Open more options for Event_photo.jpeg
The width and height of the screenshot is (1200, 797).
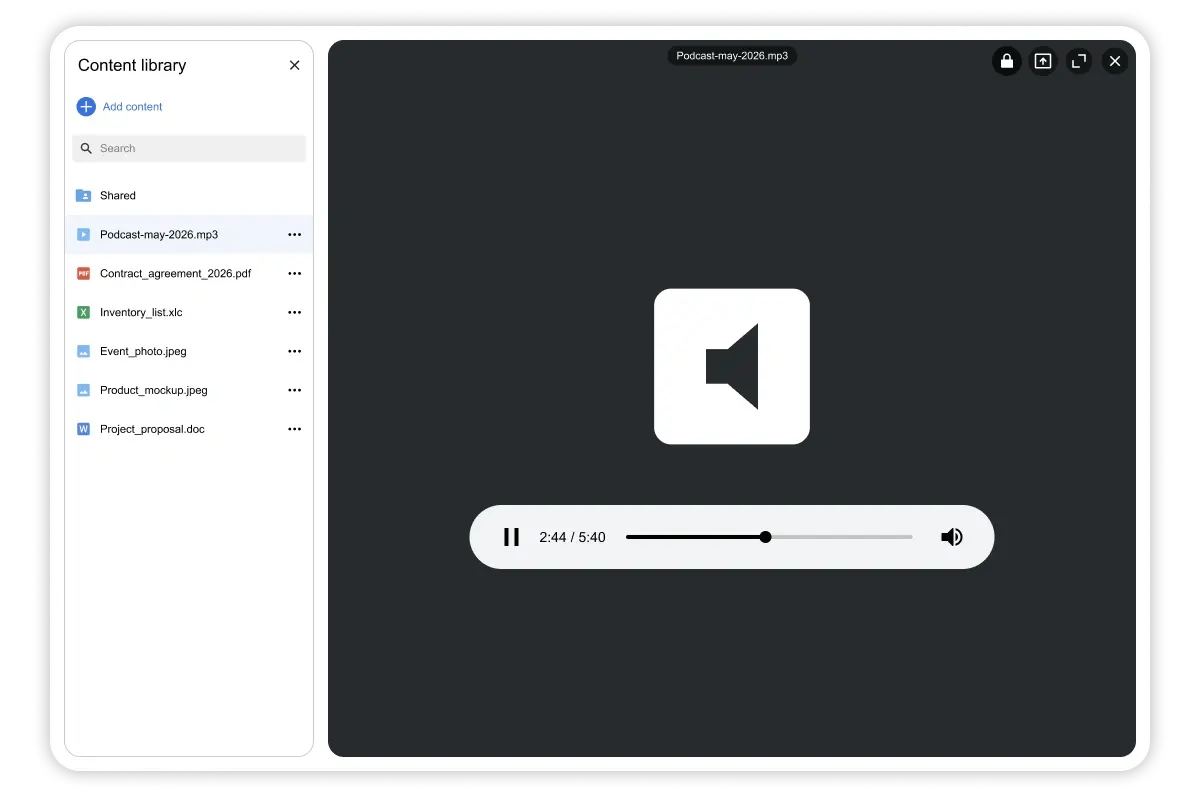pos(294,351)
